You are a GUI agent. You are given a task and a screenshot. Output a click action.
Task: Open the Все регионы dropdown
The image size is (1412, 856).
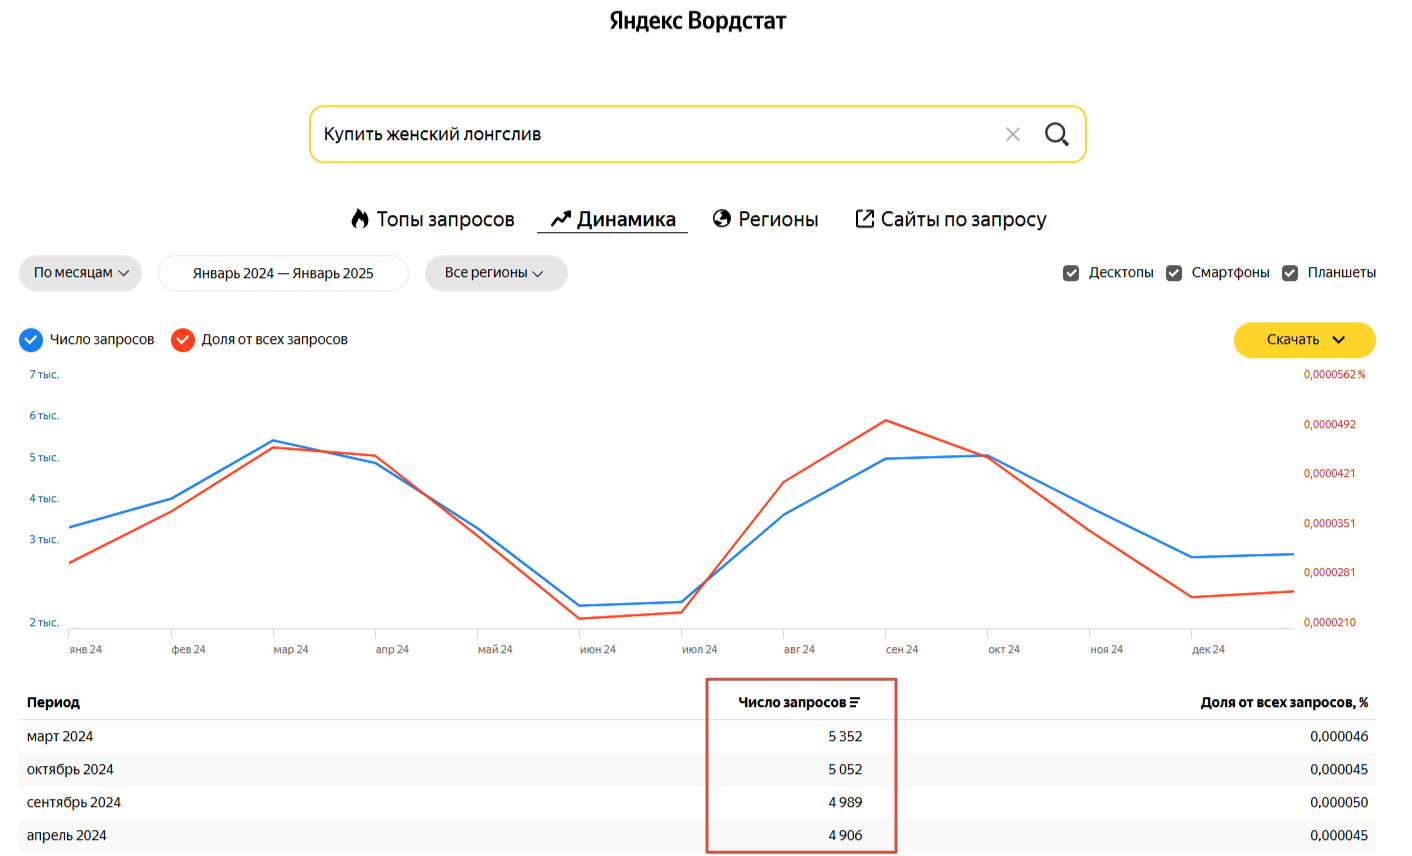(x=496, y=273)
